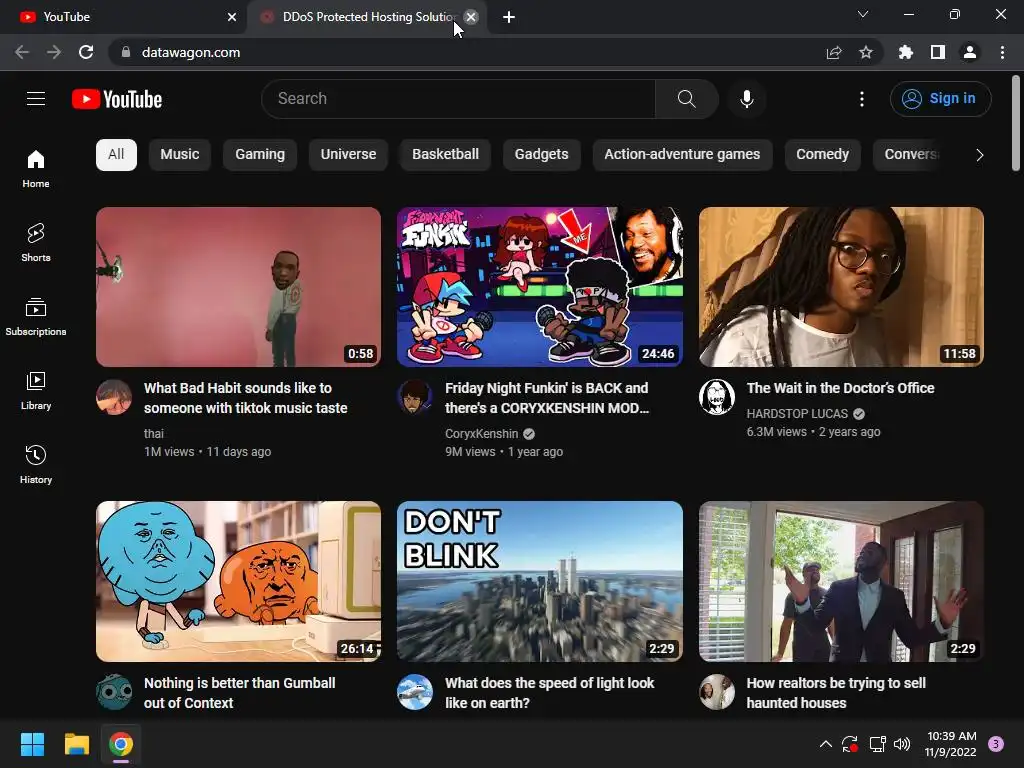Open 'How realtors be trying' title

tap(836, 693)
